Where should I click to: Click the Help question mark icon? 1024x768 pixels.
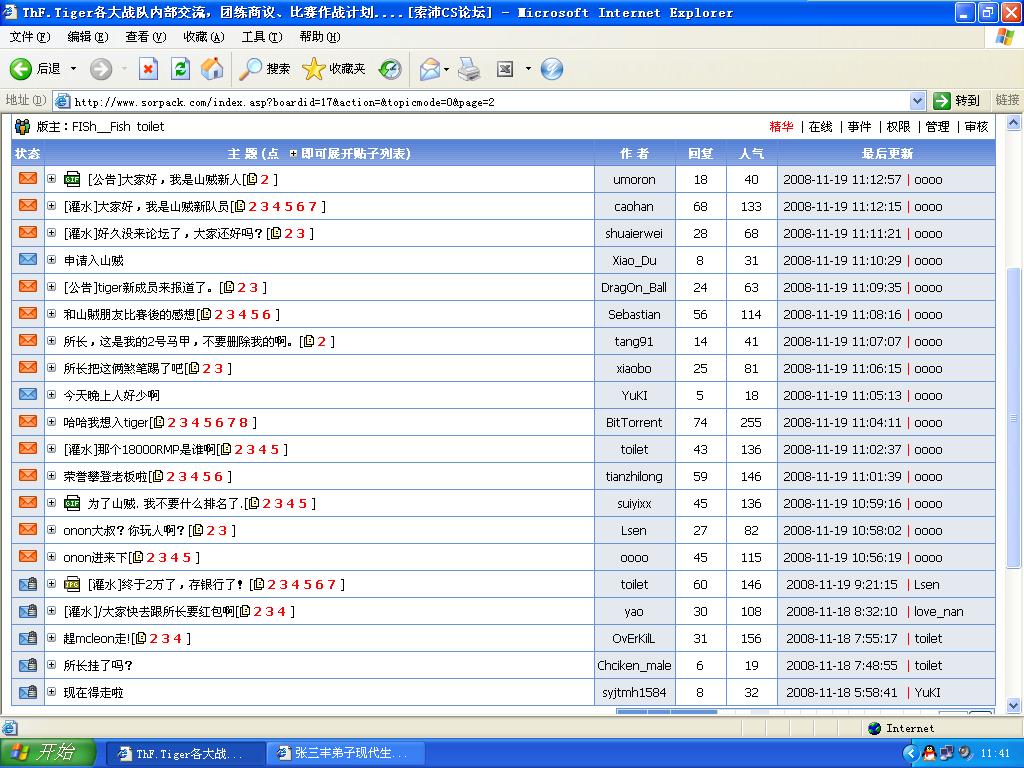(552, 69)
